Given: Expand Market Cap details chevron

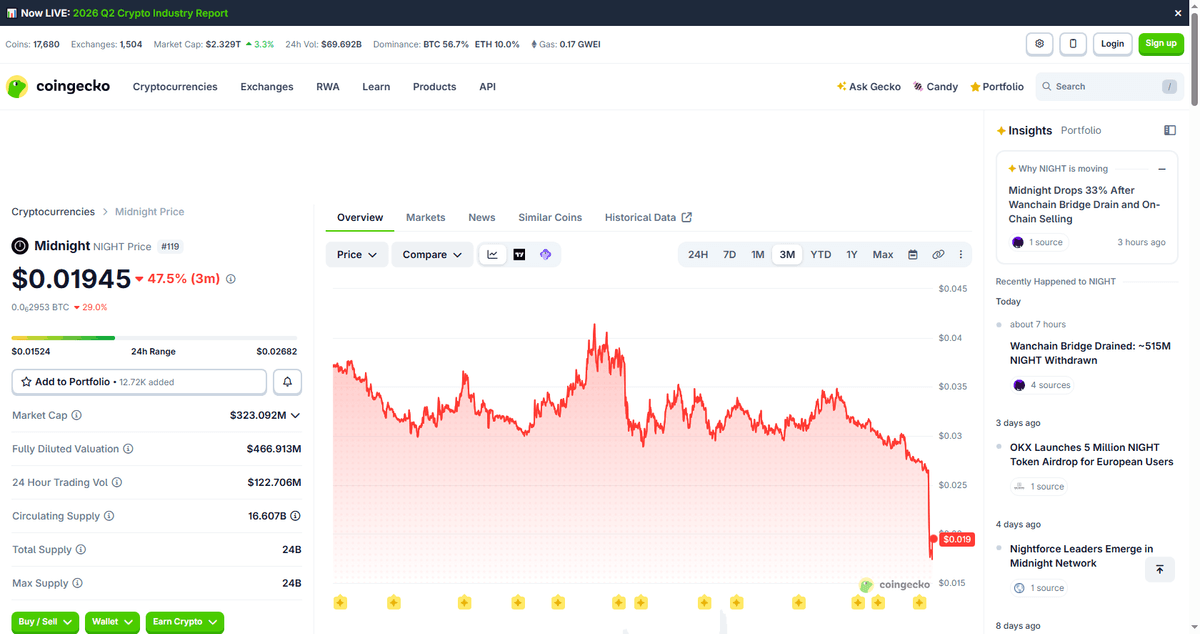Looking at the screenshot, I should pos(296,415).
